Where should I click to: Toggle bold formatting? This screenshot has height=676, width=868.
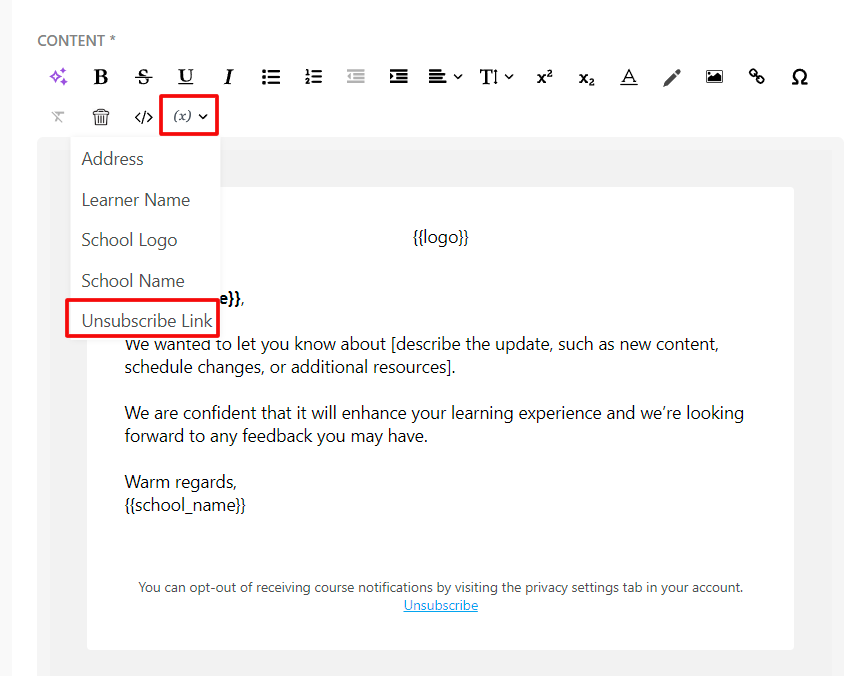[101, 76]
